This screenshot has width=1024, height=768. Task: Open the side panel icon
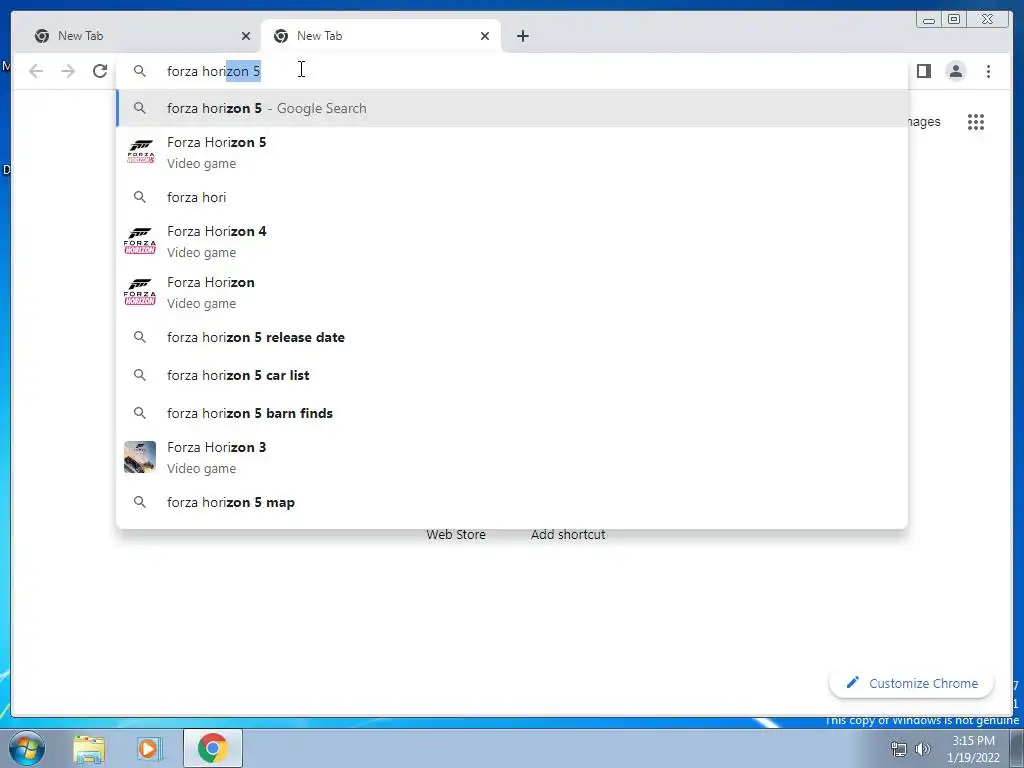tap(923, 71)
